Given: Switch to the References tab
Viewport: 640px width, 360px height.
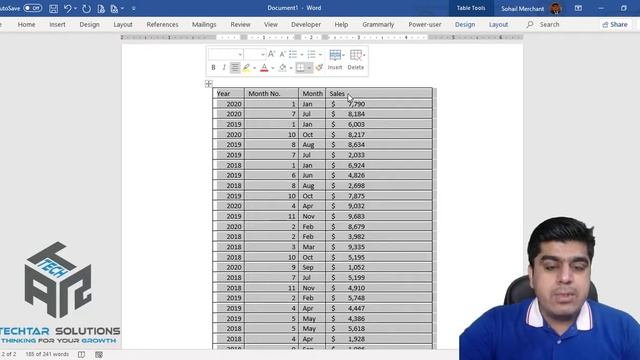Looking at the screenshot, I should click(x=162, y=24).
